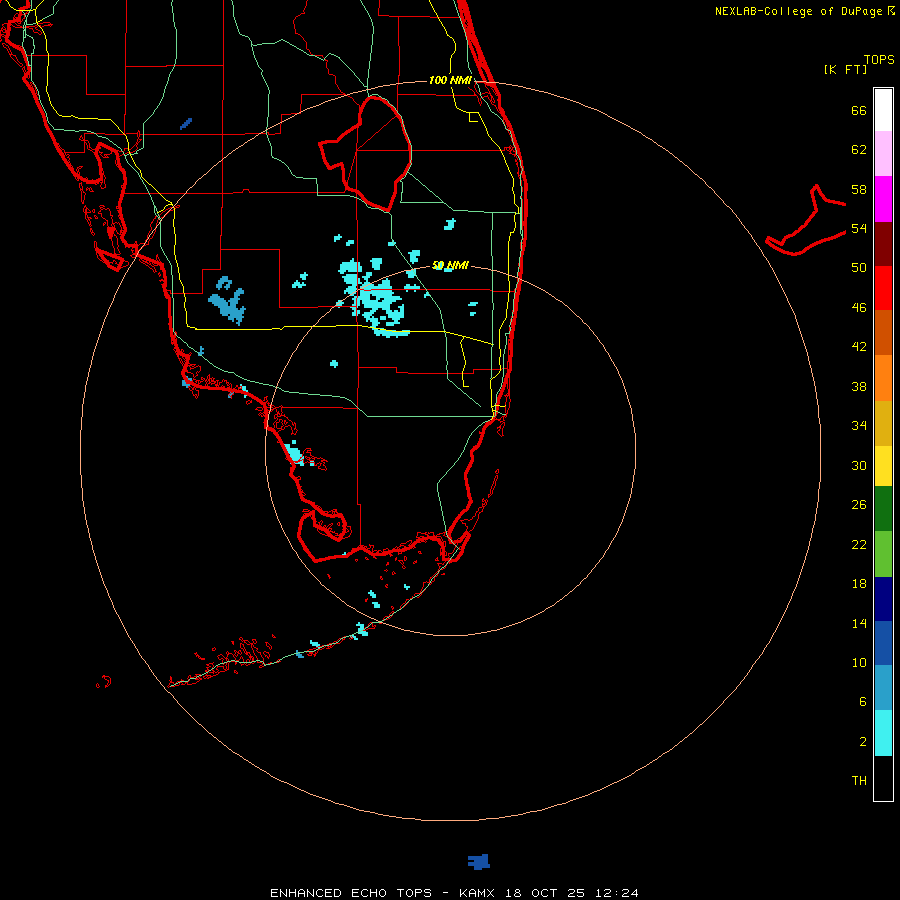Click the black TH threshold band
The height and width of the screenshot is (900, 900).
(883, 778)
